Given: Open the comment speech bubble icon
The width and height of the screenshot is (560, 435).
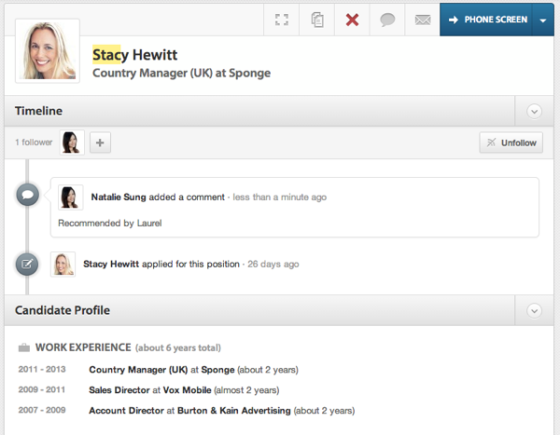Looking at the screenshot, I should coord(387,20).
